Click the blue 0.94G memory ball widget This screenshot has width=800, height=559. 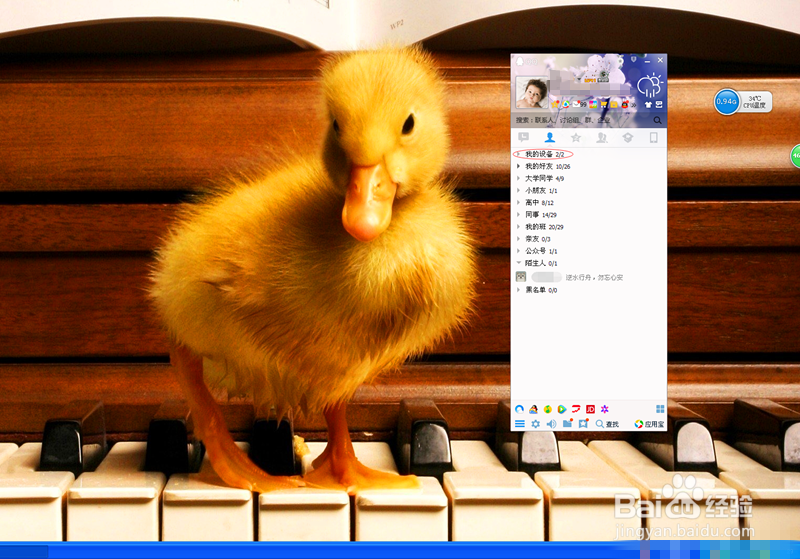[726, 101]
